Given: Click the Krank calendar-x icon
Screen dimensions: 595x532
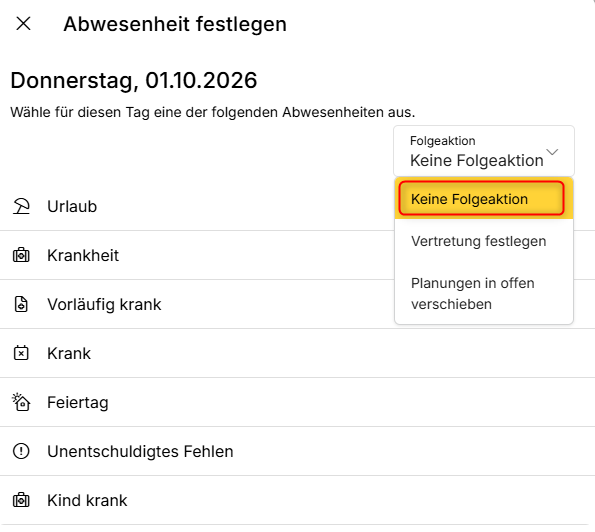Looking at the screenshot, I should [x=21, y=353].
